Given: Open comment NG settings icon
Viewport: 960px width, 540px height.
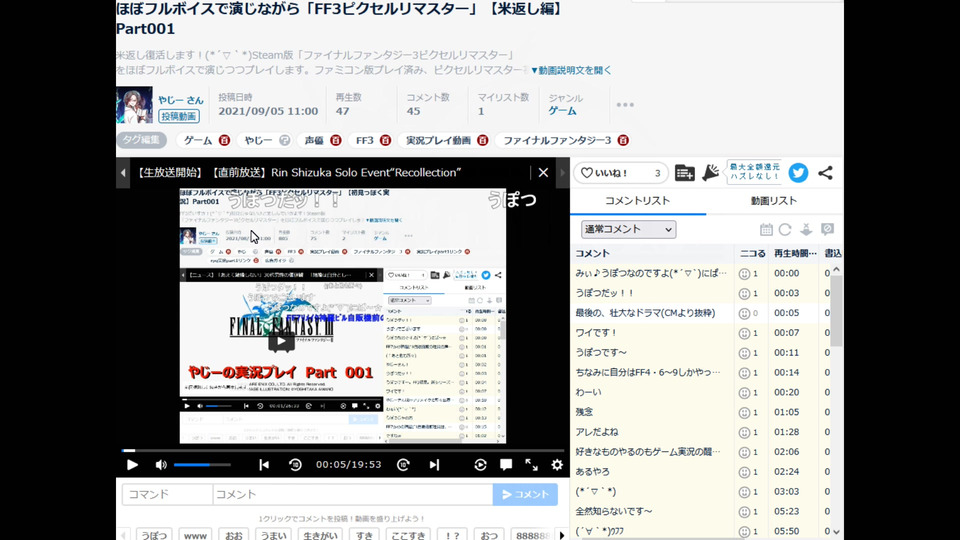Looking at the screenshot, I should click(x=827, y=230).
